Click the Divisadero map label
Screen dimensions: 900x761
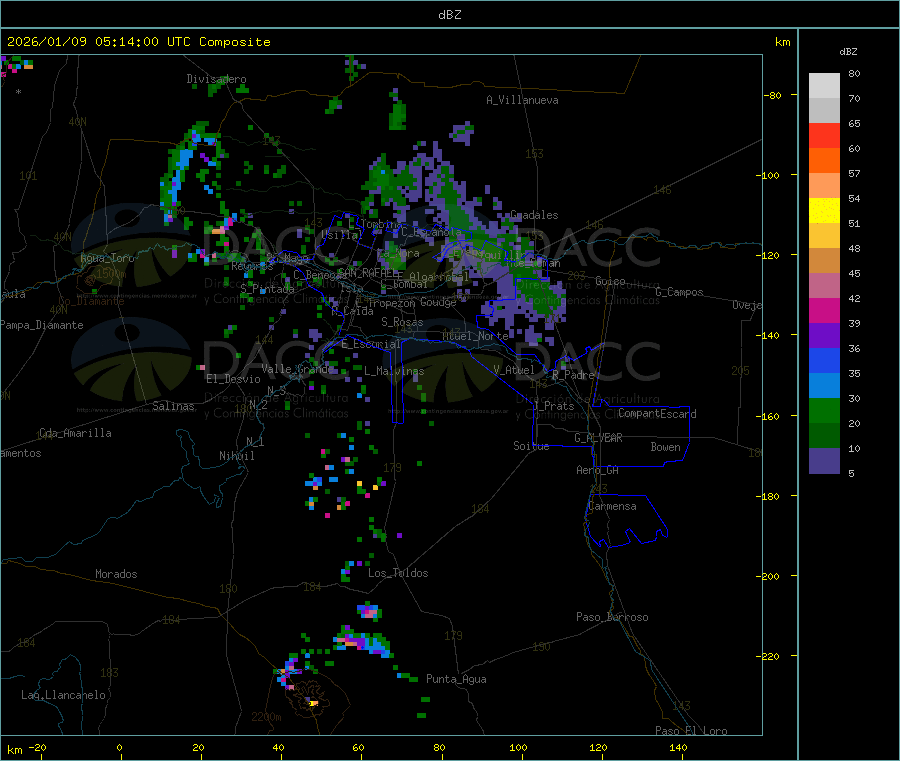[x=216, y=79]
